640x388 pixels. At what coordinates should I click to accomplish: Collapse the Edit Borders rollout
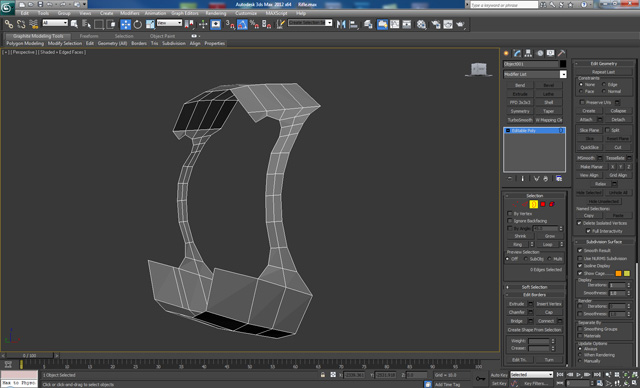535,295
